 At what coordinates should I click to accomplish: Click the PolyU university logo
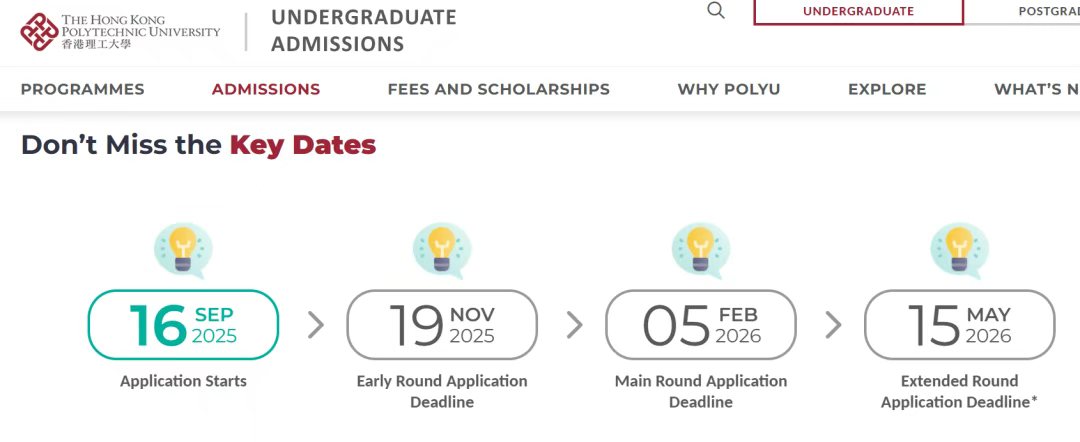coord(120,32)
